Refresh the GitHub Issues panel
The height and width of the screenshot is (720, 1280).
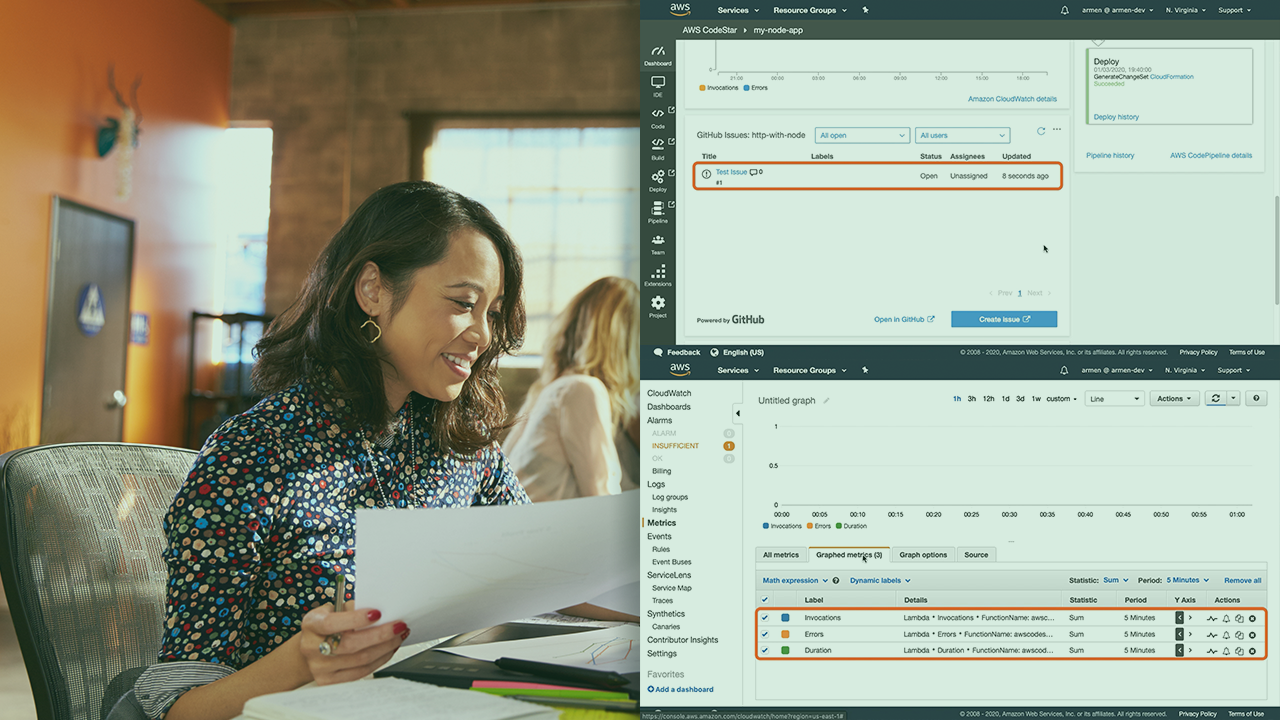point(1041,130)
